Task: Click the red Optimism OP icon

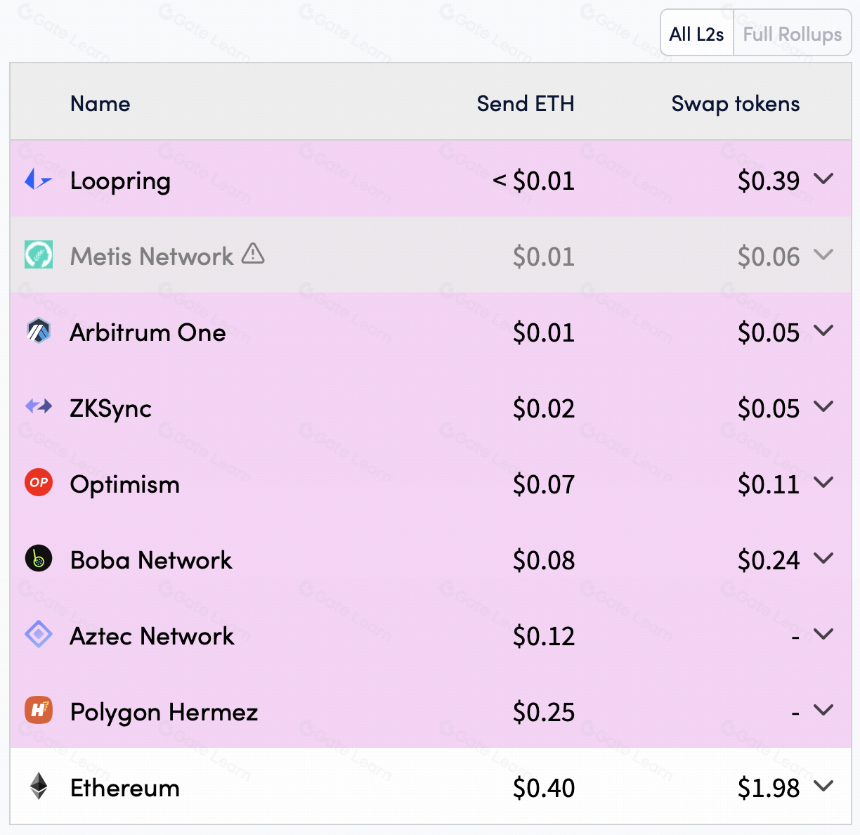Action: [x=38, y=482]
